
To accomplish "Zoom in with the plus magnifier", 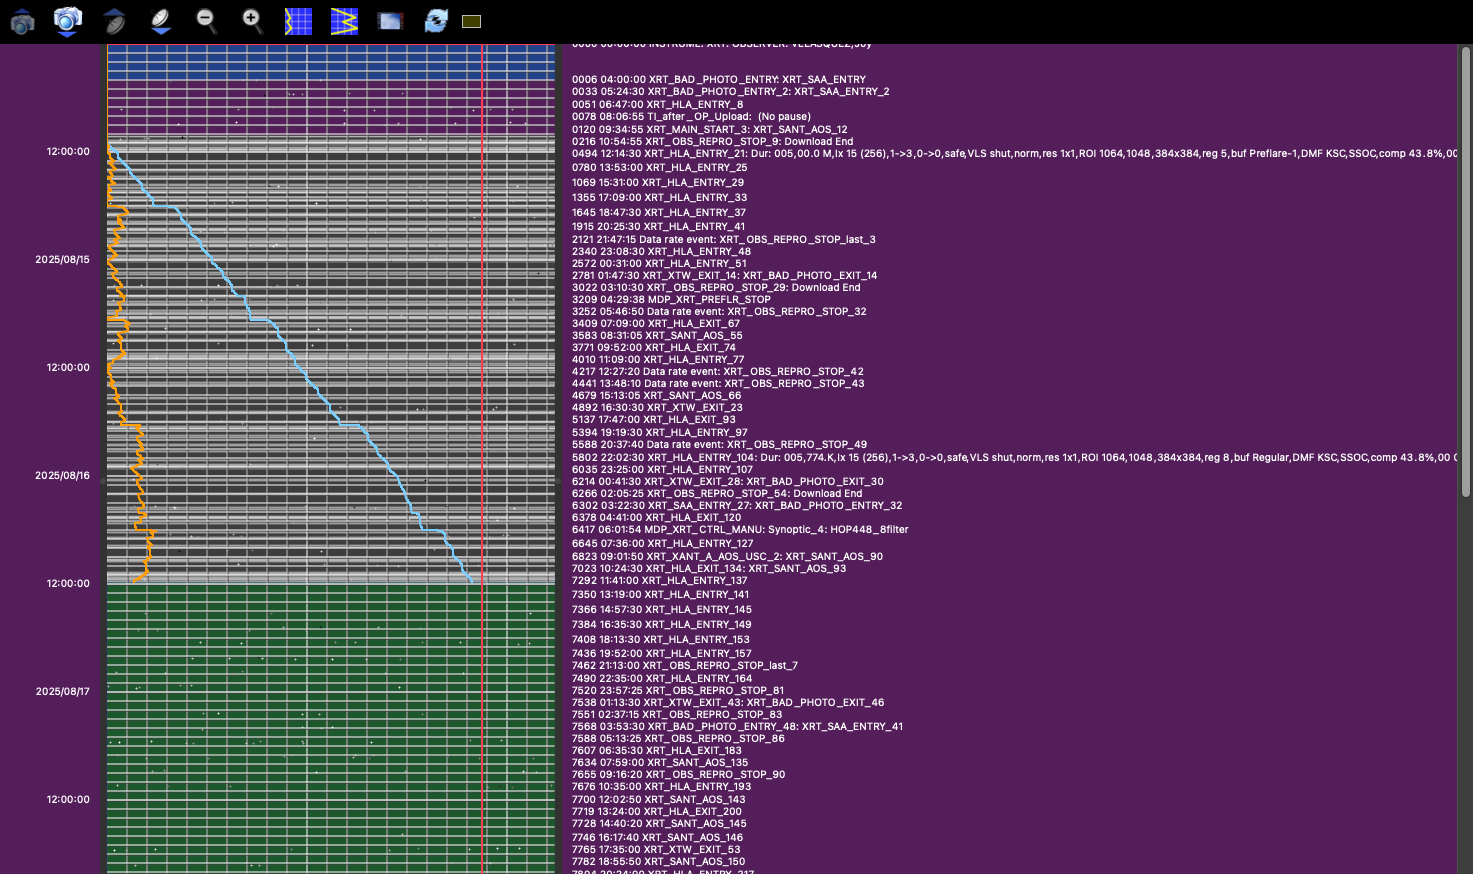I will point(252,21).
